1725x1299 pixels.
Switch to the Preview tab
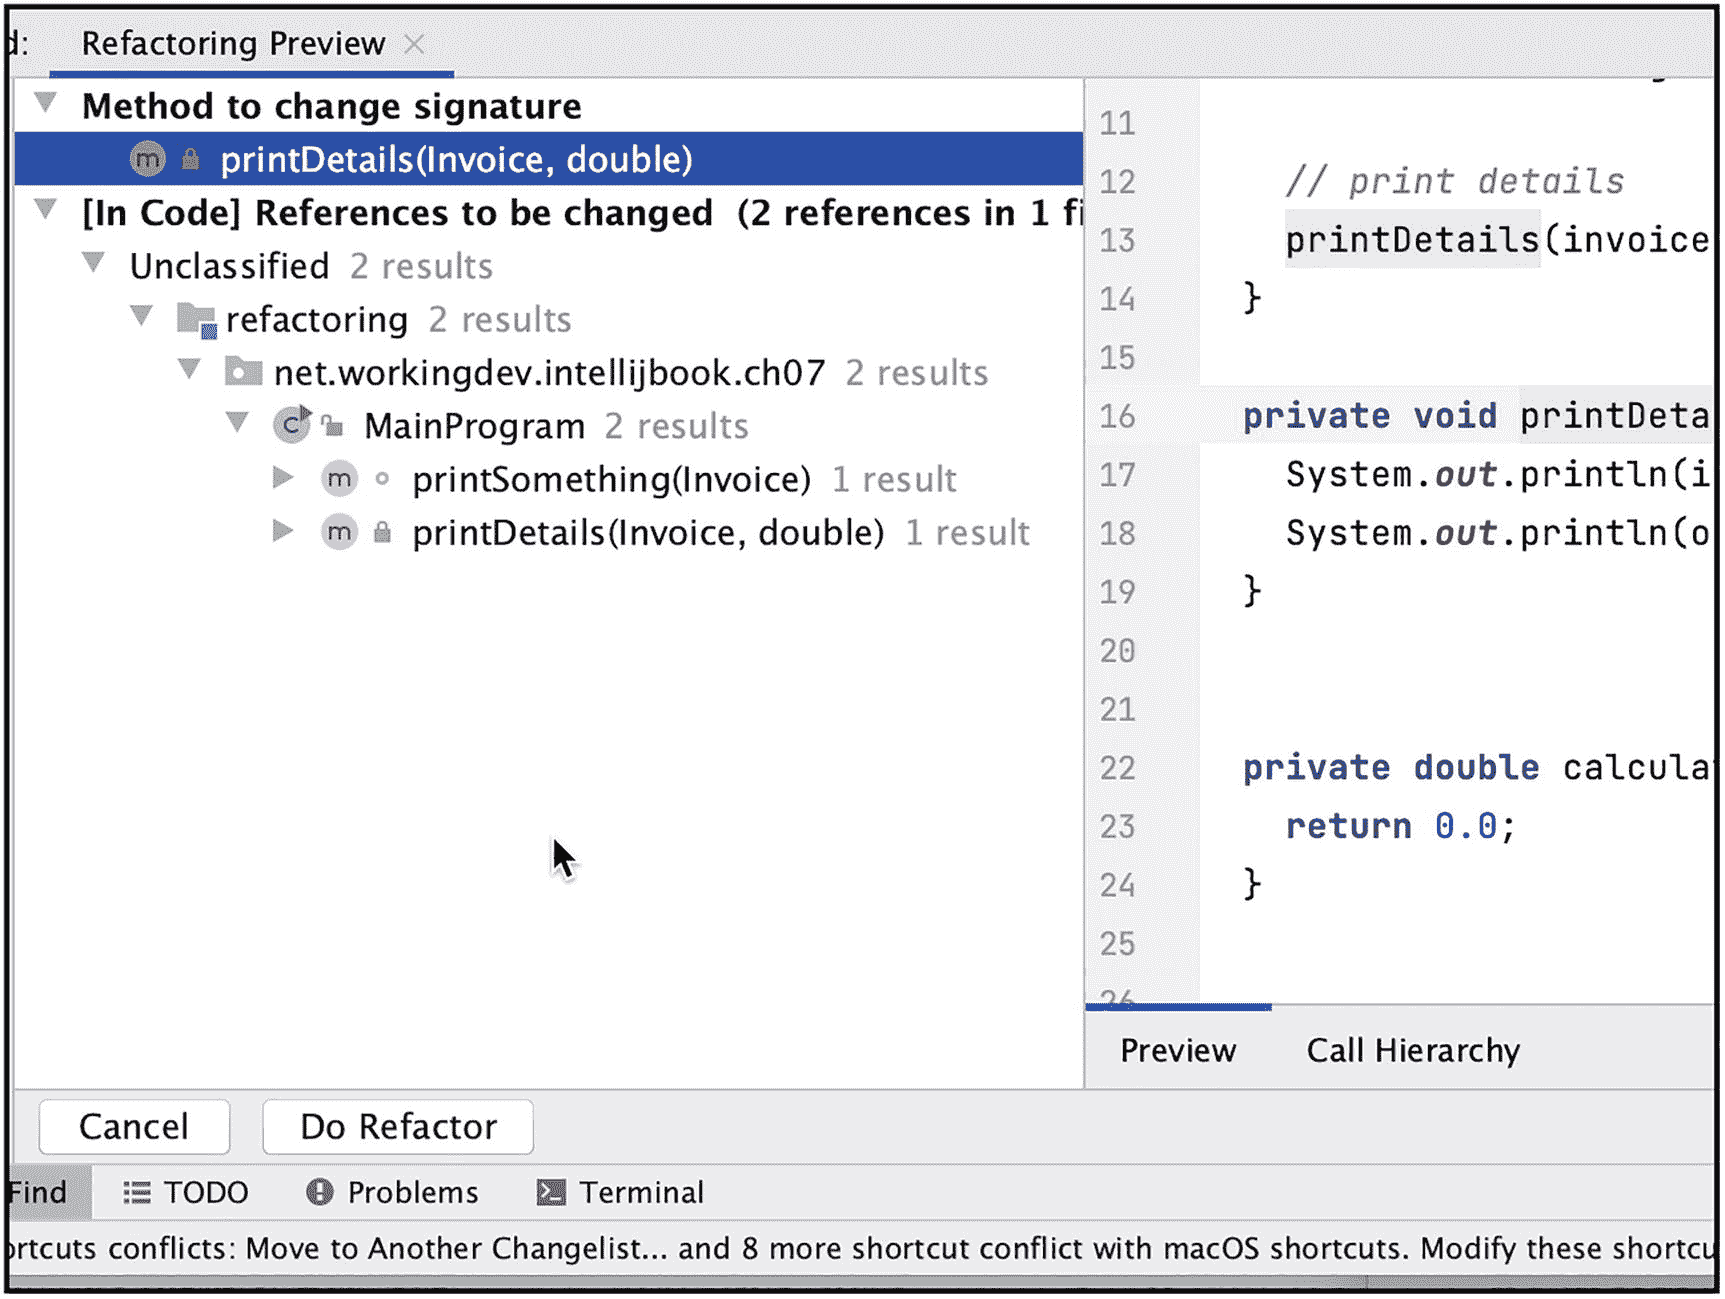pos(1178,1050)
